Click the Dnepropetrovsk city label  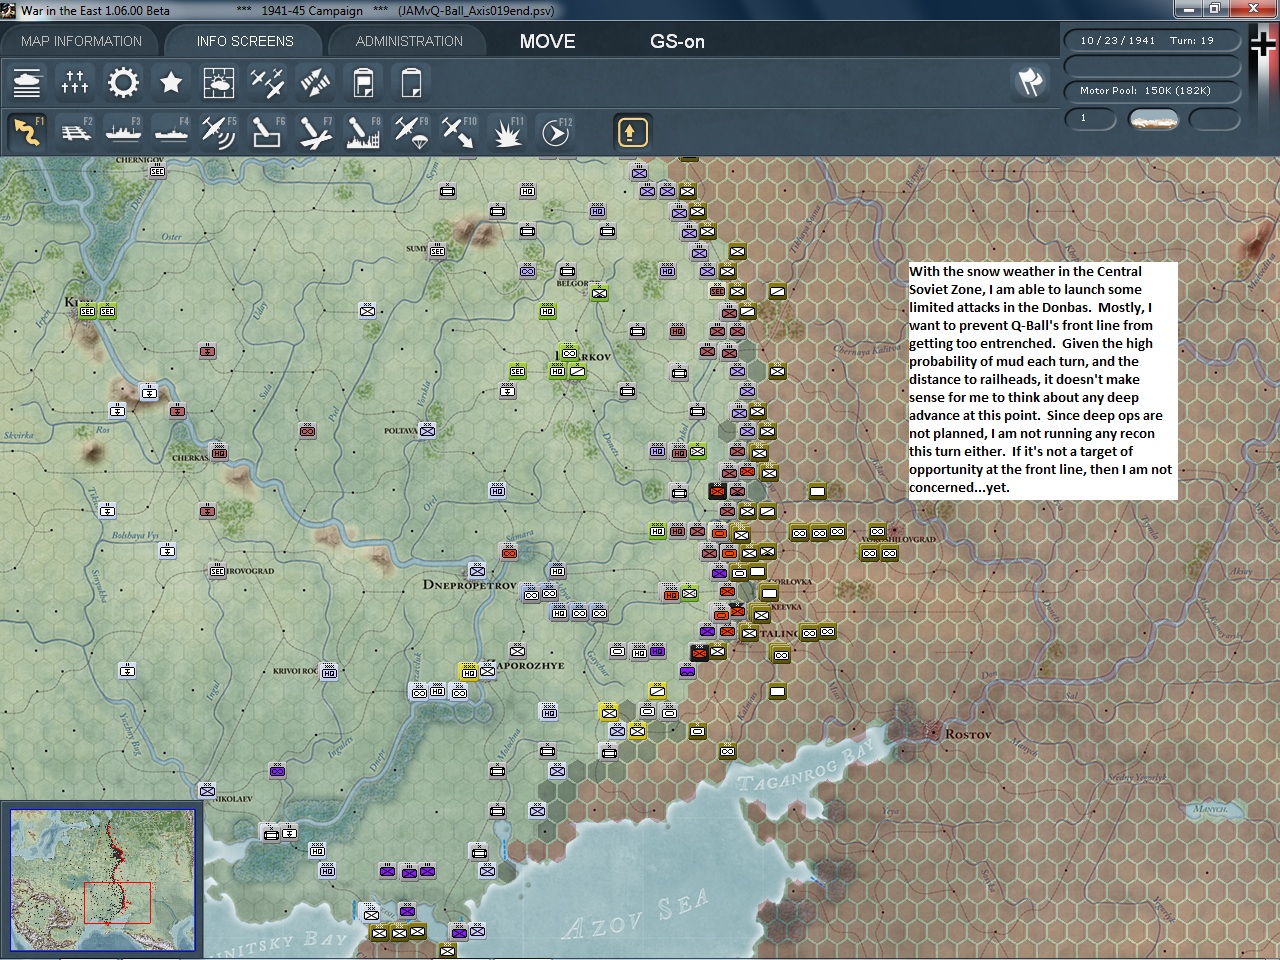point(469,585)
